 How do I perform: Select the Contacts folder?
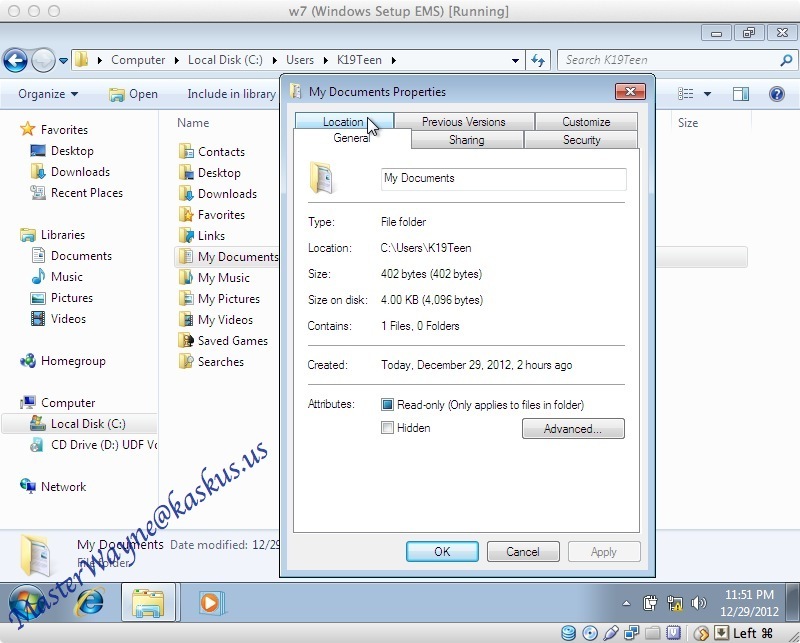click(x=212, y=152)
